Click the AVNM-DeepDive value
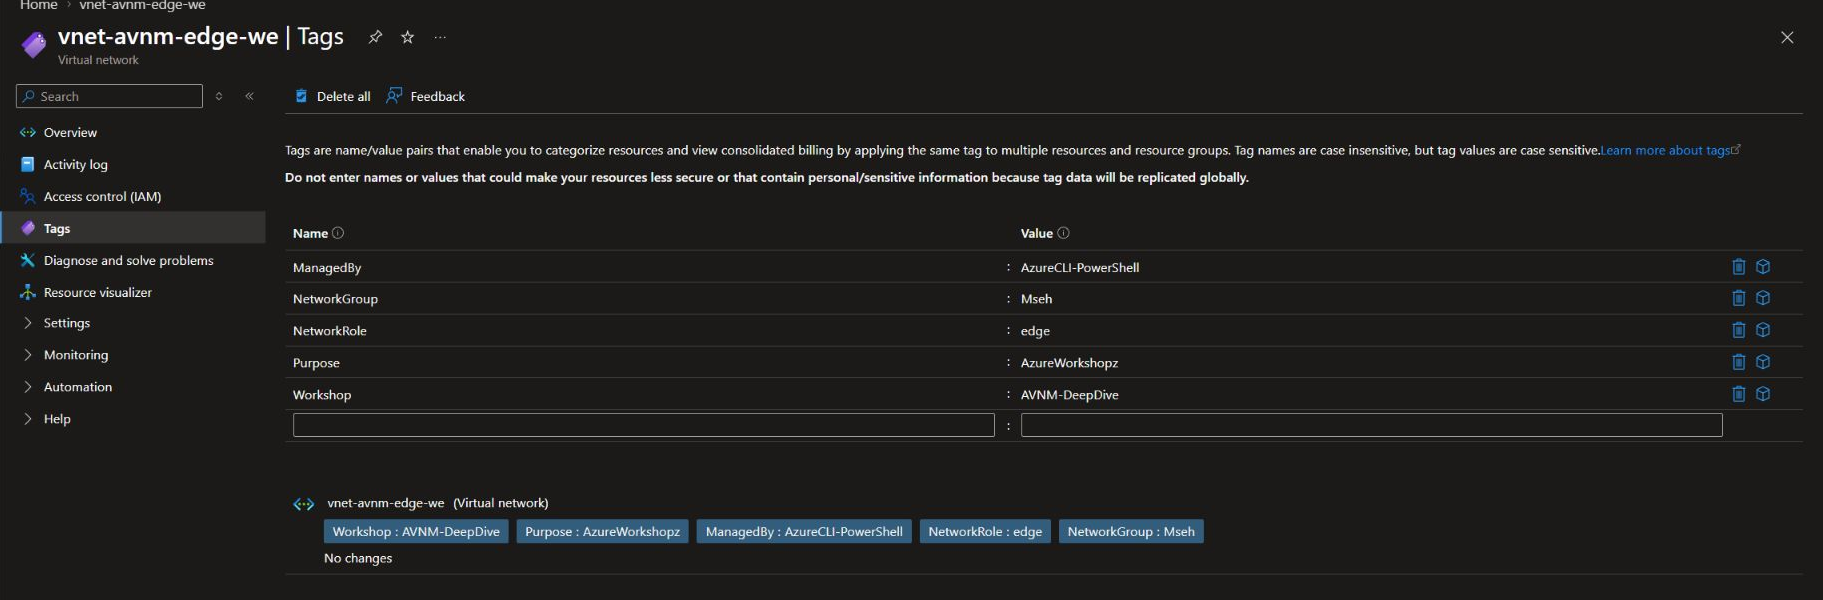This screenshot has height=600, width=1823. point(1070,395)
